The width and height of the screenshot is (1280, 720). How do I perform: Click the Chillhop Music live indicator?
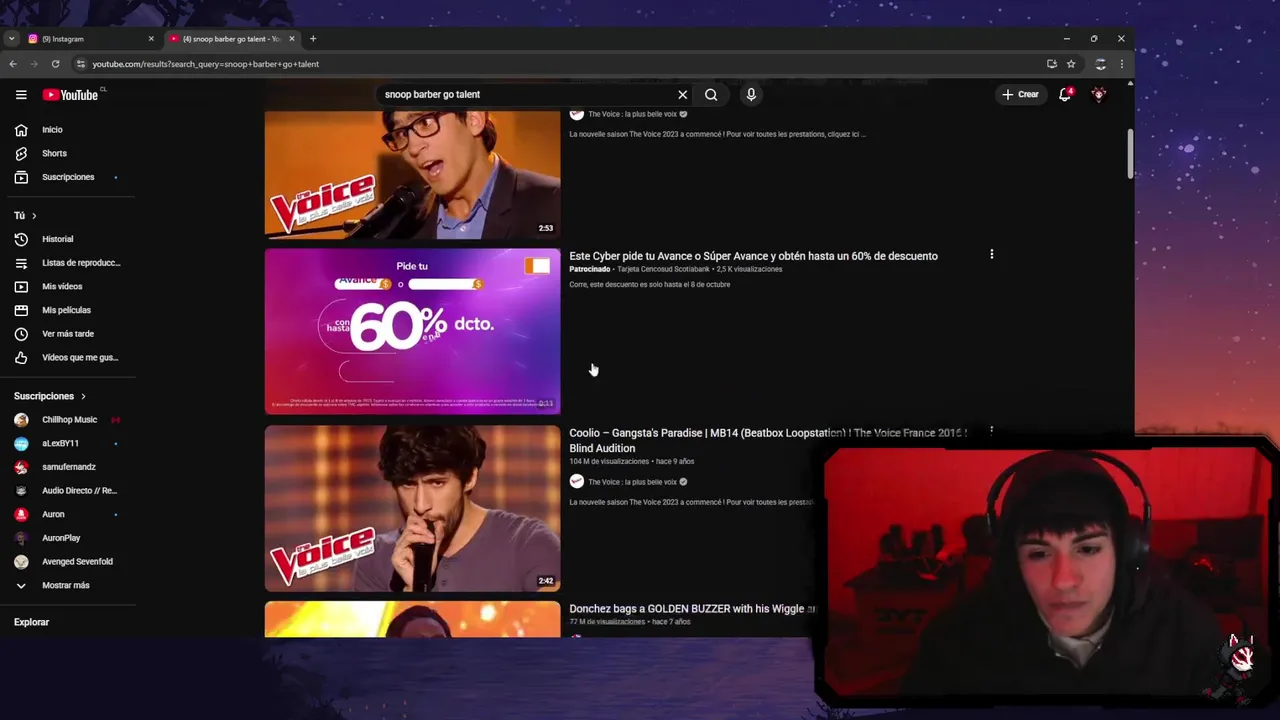click(115, 420)
